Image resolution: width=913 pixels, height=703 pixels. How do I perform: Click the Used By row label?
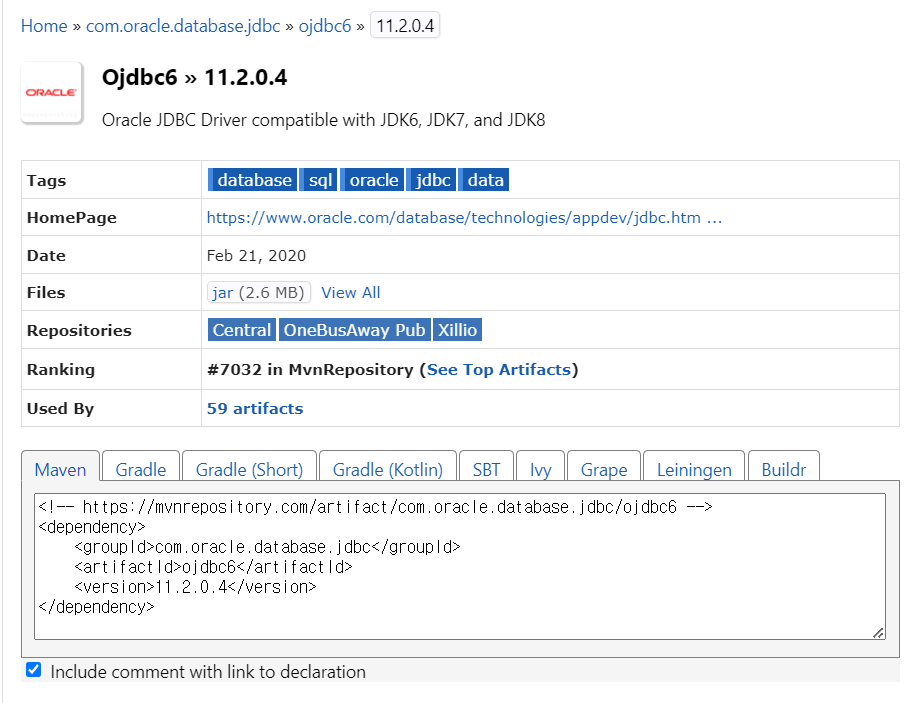coord(60,409)
